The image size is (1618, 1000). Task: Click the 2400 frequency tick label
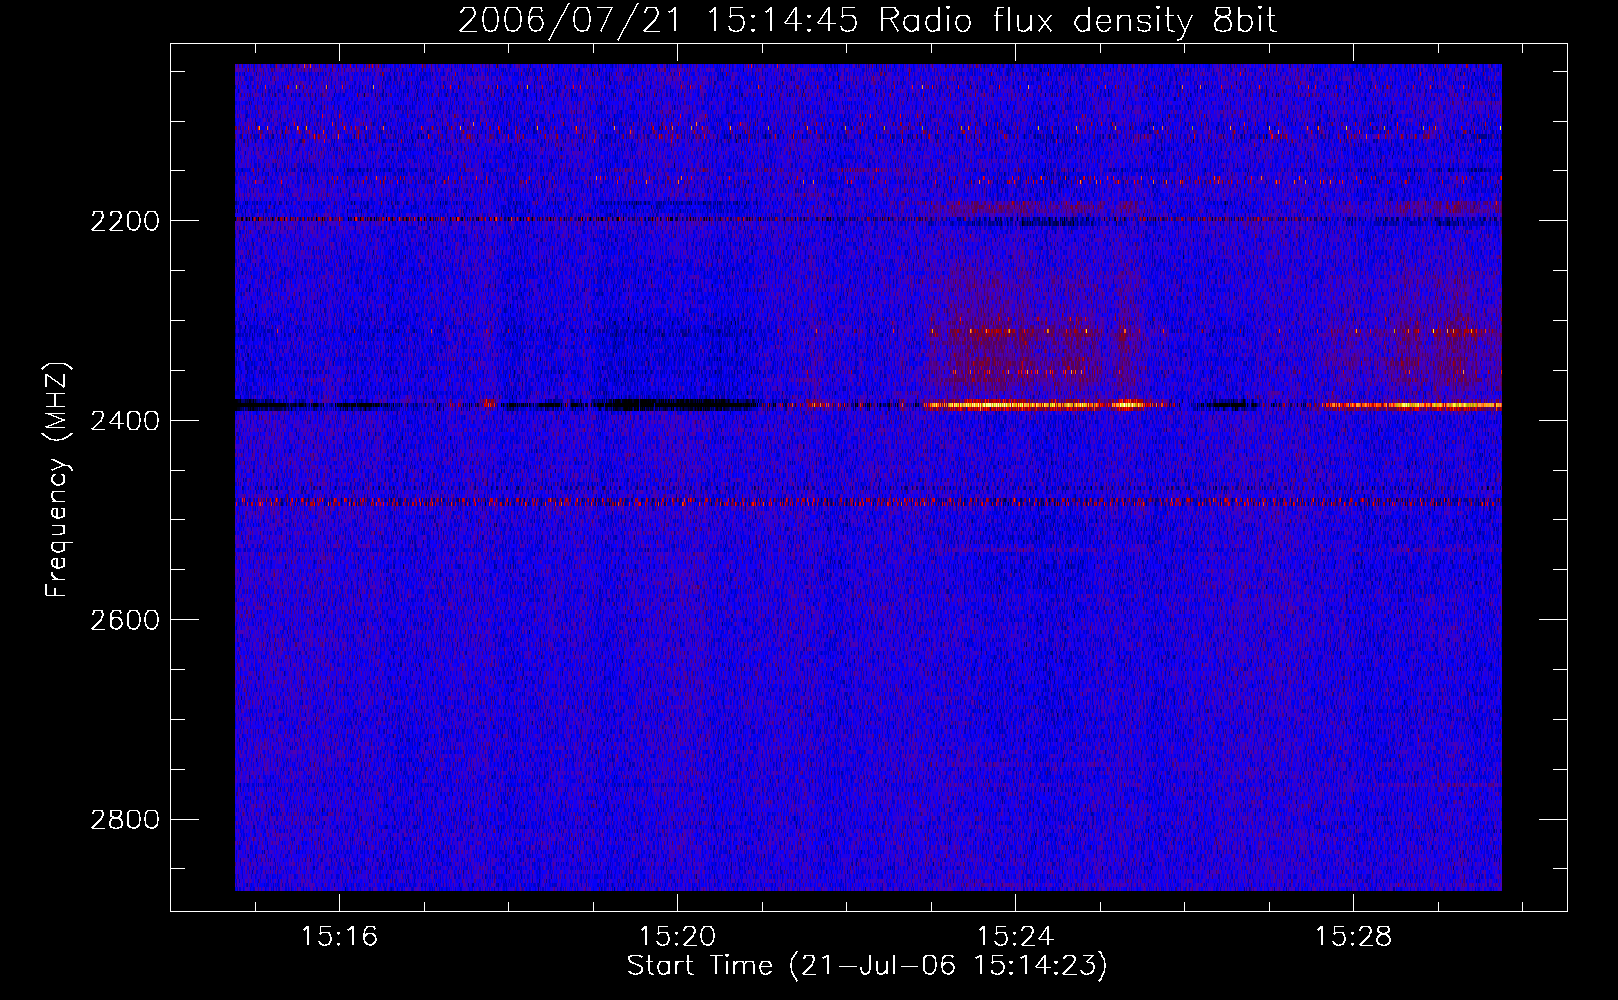pos(125,421)
